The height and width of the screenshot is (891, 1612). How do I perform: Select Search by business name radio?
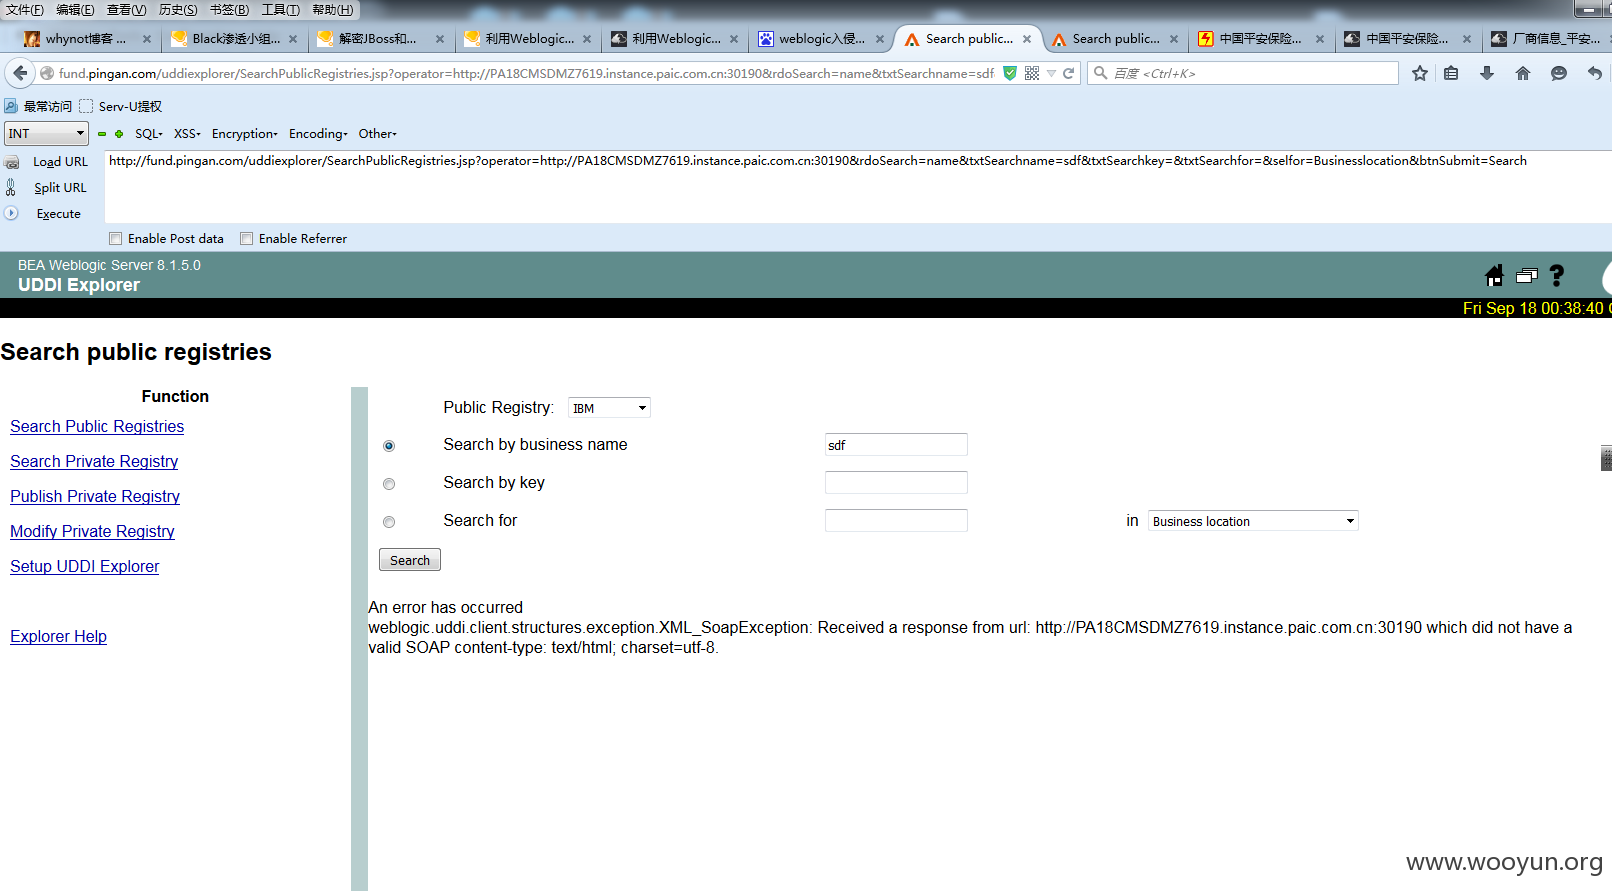pos(389,446)
